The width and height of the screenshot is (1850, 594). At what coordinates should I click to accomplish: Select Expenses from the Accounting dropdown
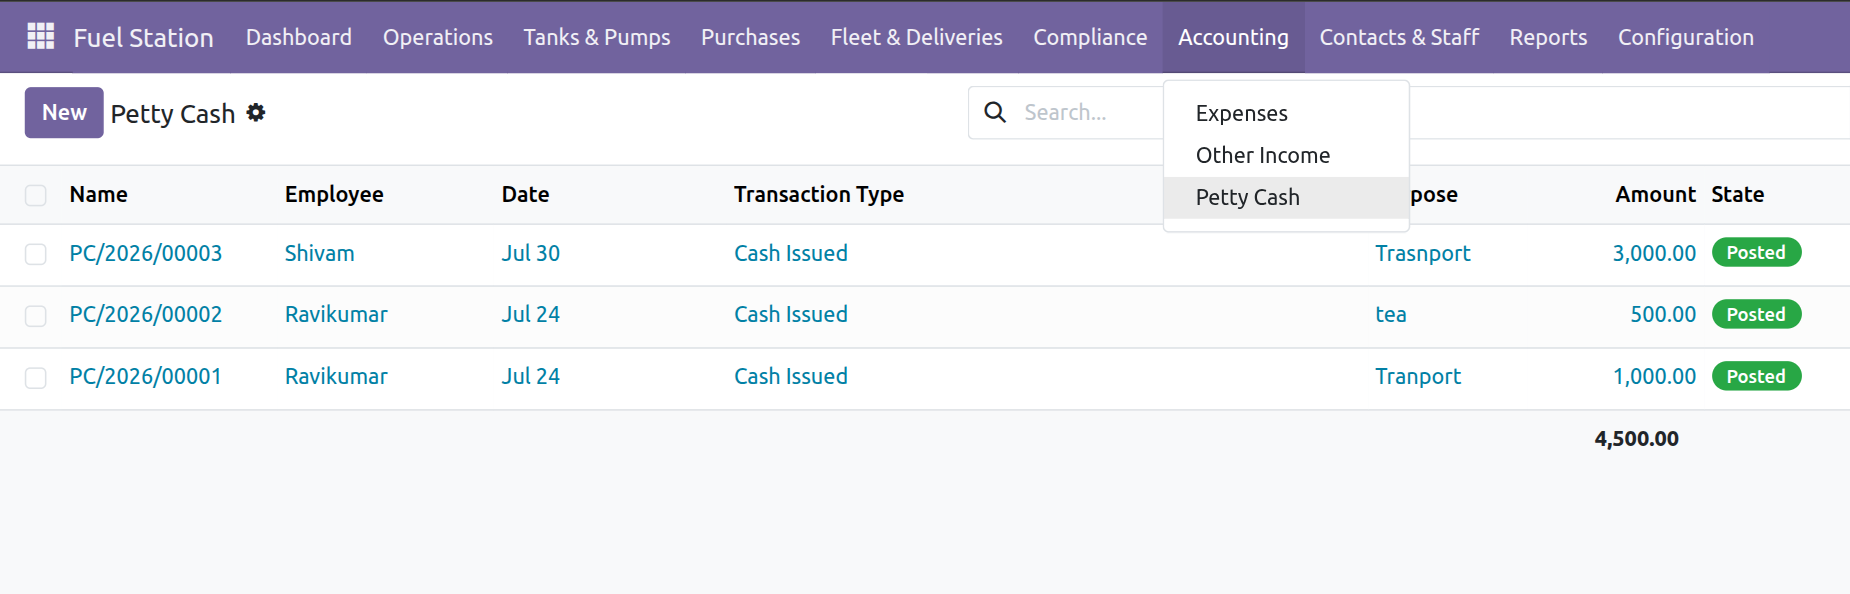click(1286, 113)
